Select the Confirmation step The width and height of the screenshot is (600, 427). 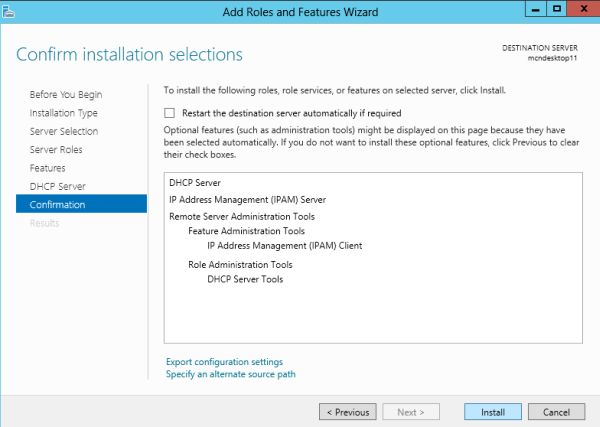point(58,205)
